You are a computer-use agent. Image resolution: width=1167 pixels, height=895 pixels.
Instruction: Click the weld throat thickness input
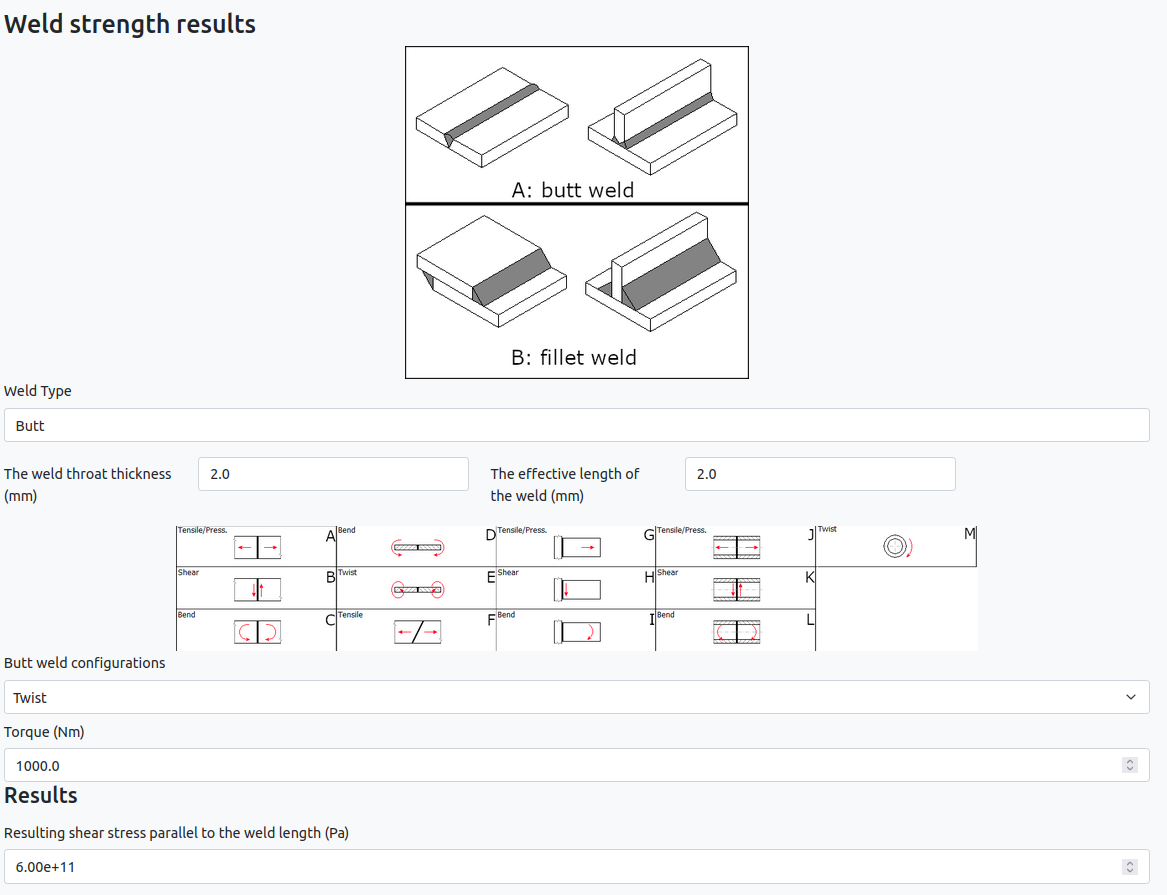point(333,474)
